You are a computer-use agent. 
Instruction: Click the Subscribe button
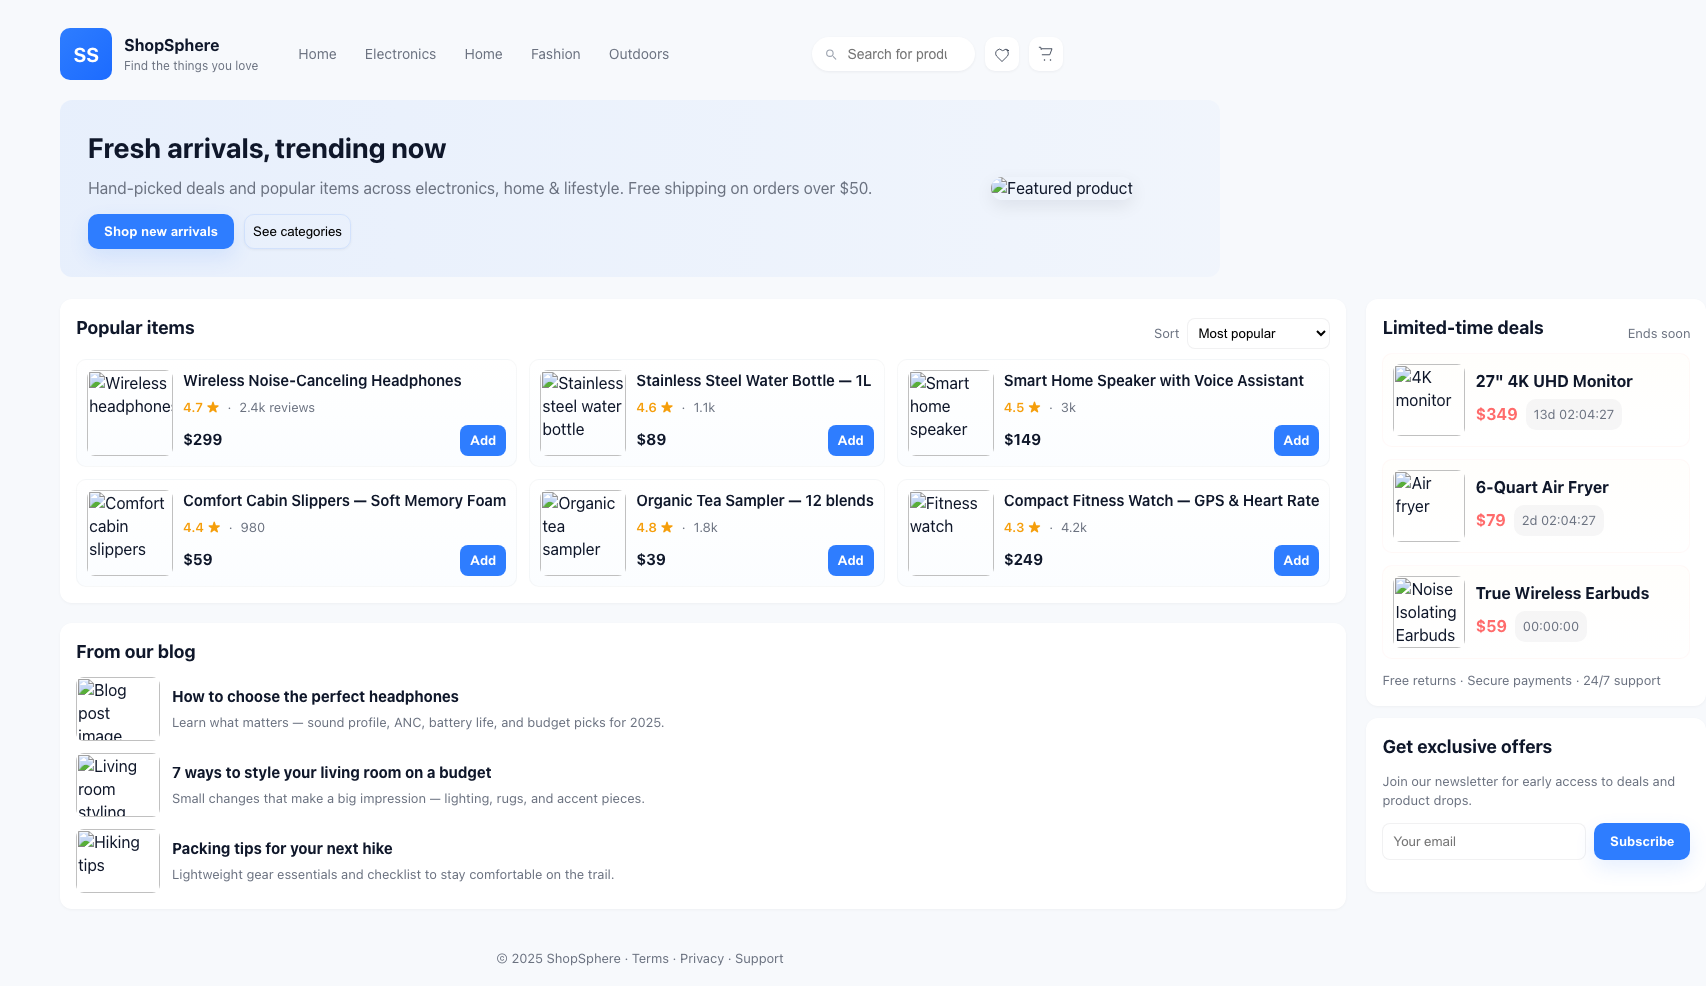[x=1641, y=841]
